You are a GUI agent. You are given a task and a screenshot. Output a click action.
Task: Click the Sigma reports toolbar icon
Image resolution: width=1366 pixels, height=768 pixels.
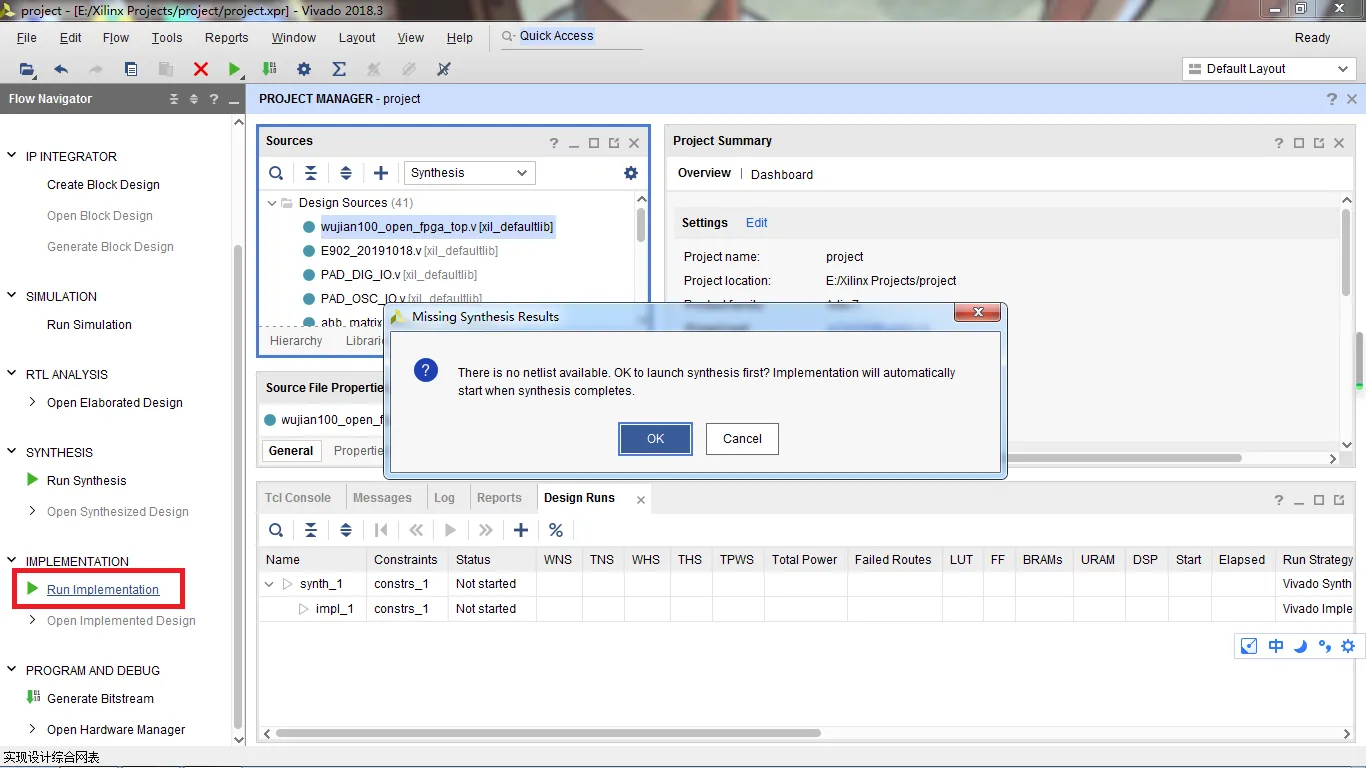click(339, 69)
